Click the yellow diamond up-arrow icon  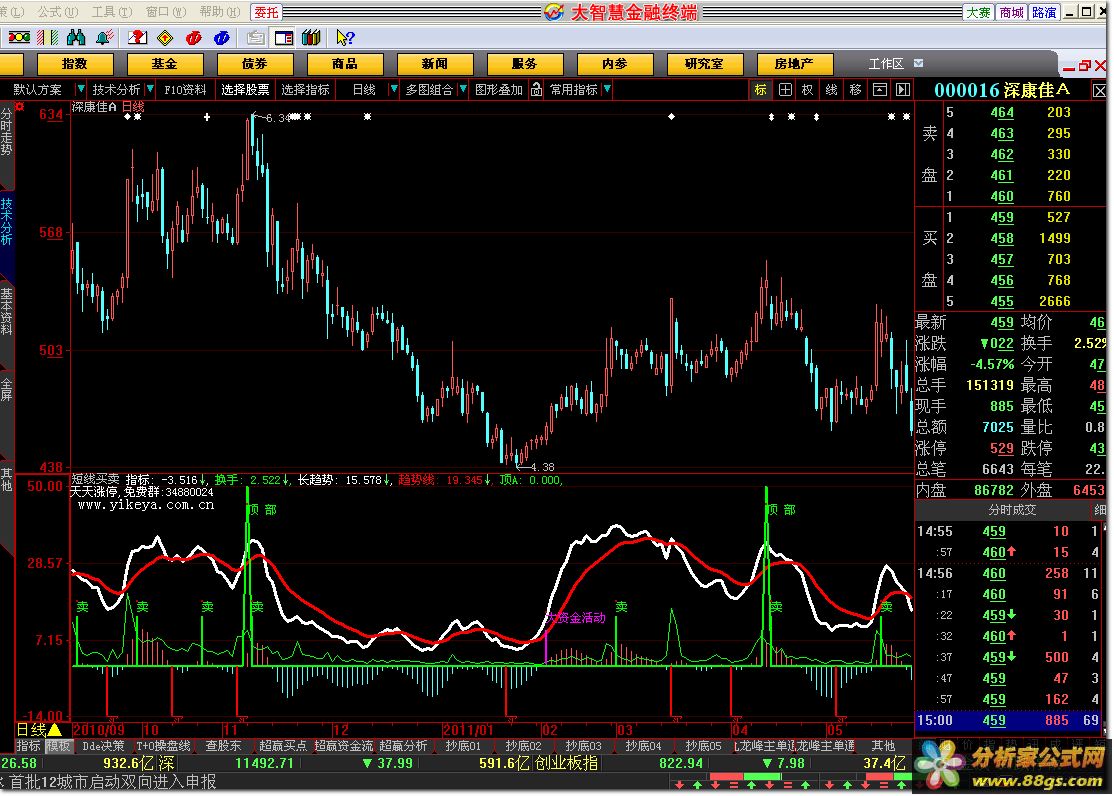[x=166, y=38]
